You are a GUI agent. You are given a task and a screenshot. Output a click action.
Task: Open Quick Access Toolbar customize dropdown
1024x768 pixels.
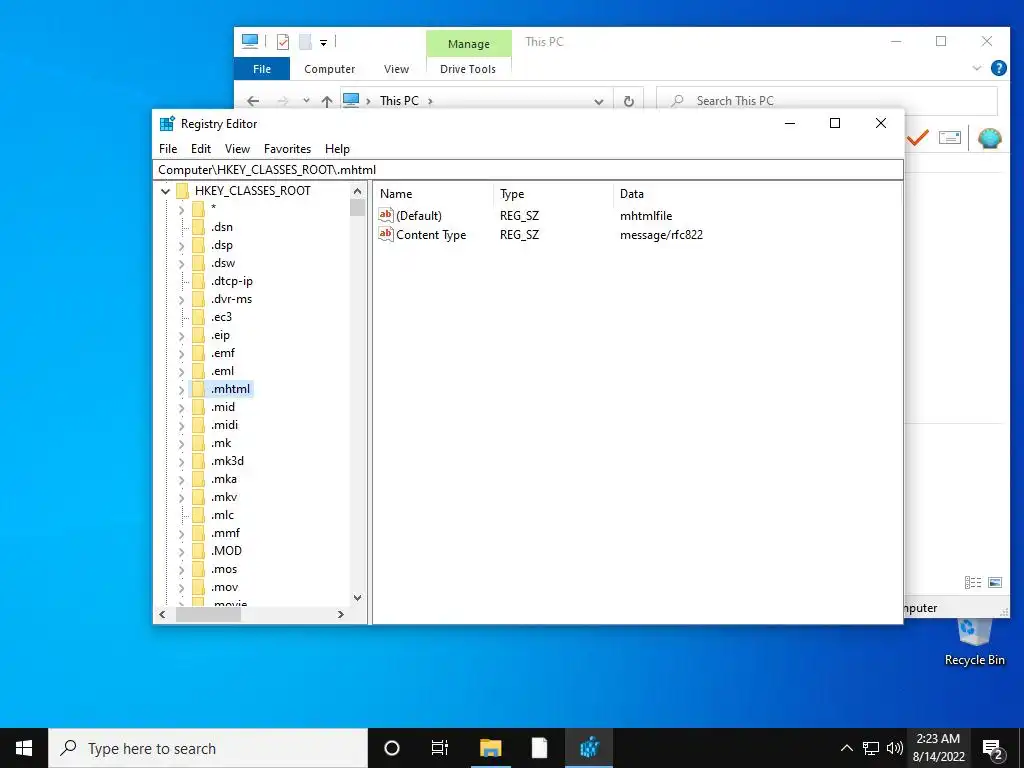(x=323, y=43)
